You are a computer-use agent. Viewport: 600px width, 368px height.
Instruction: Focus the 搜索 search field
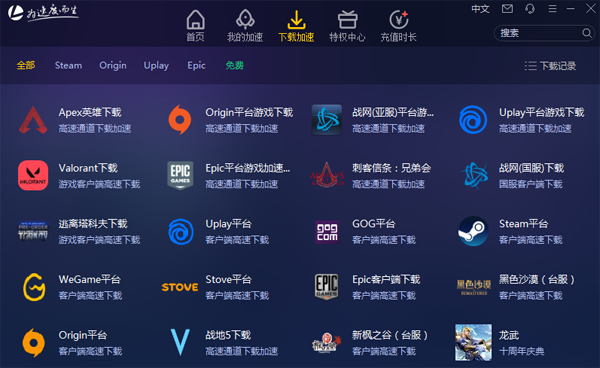click(544, 33)
